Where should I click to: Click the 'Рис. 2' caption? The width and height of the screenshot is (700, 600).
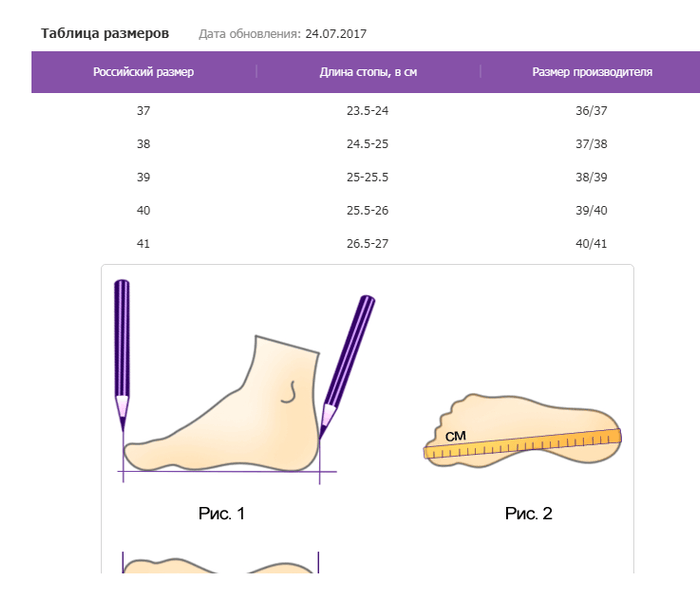(x=529, y=513)
